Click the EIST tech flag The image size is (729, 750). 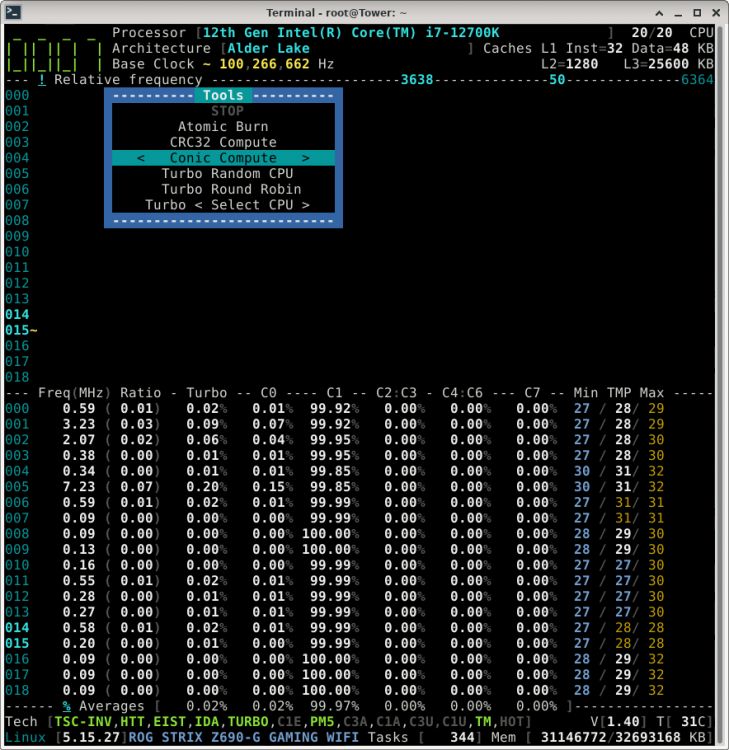pos(169,722)
